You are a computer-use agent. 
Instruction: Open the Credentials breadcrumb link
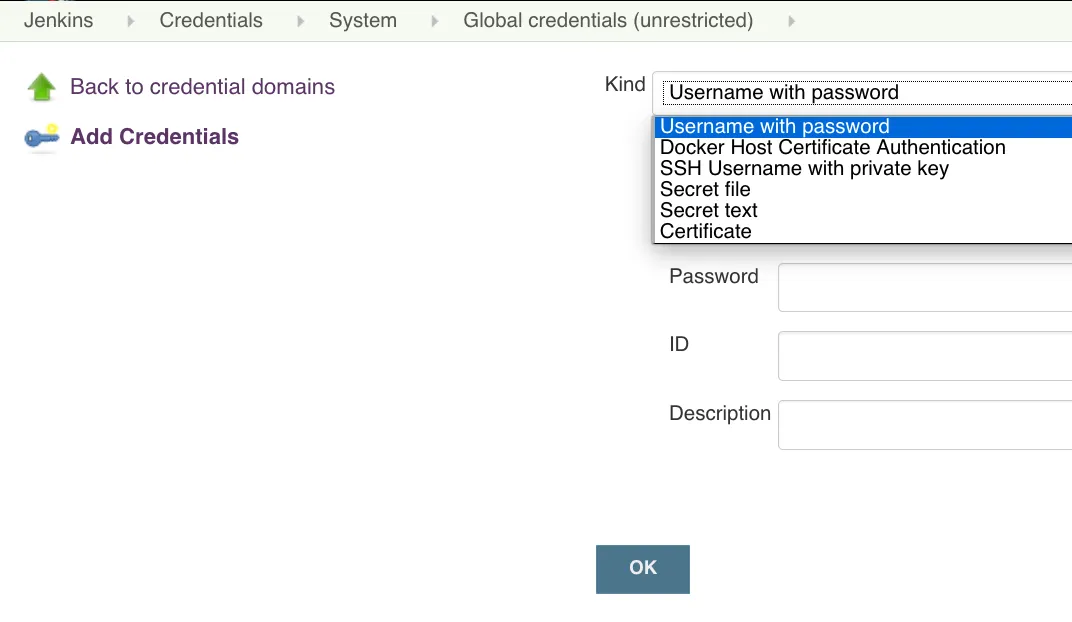click(211, 21)
